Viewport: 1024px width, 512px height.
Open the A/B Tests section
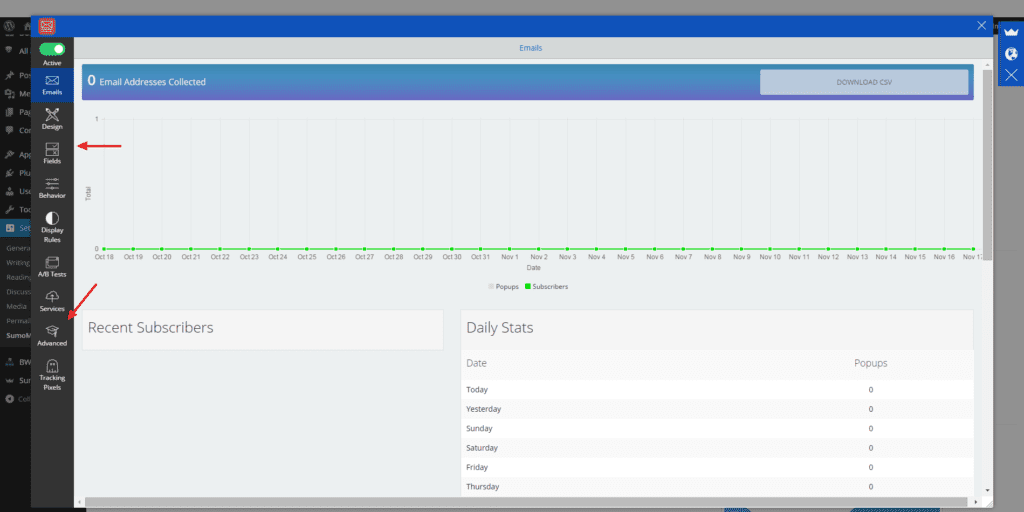[52, 266]
